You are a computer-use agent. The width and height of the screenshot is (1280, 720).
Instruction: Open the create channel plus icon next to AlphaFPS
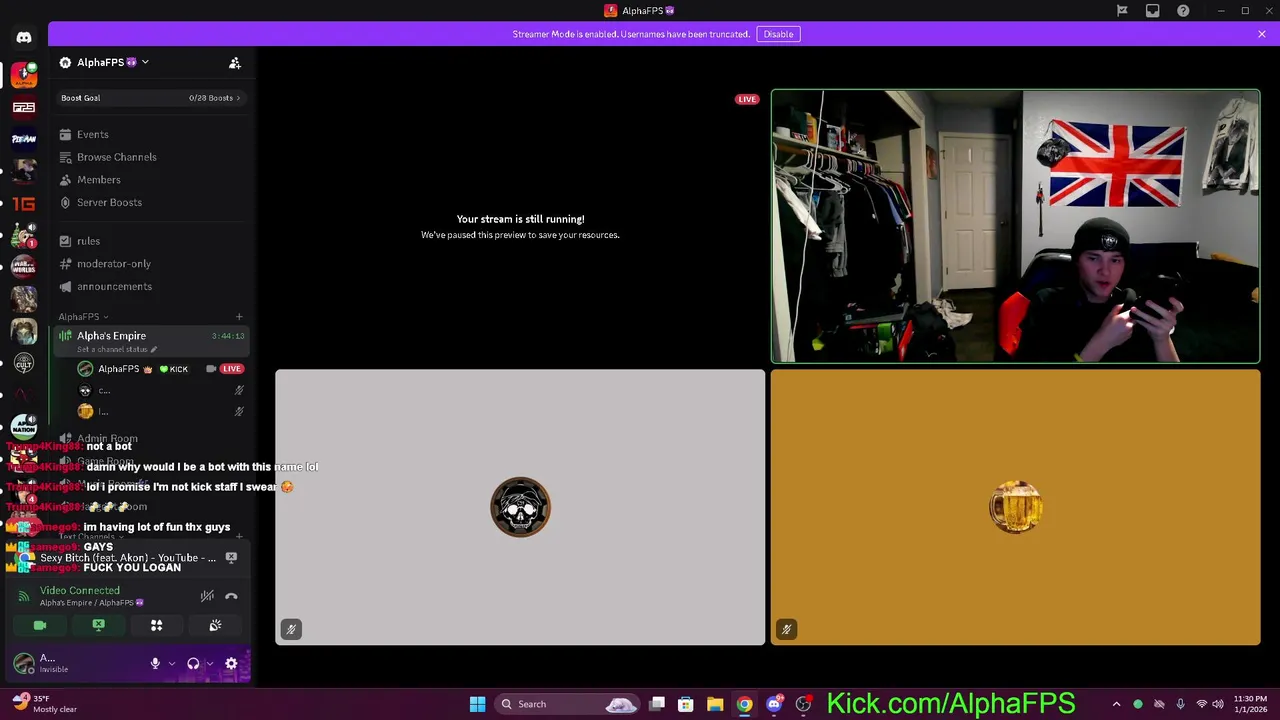(239, 317)
